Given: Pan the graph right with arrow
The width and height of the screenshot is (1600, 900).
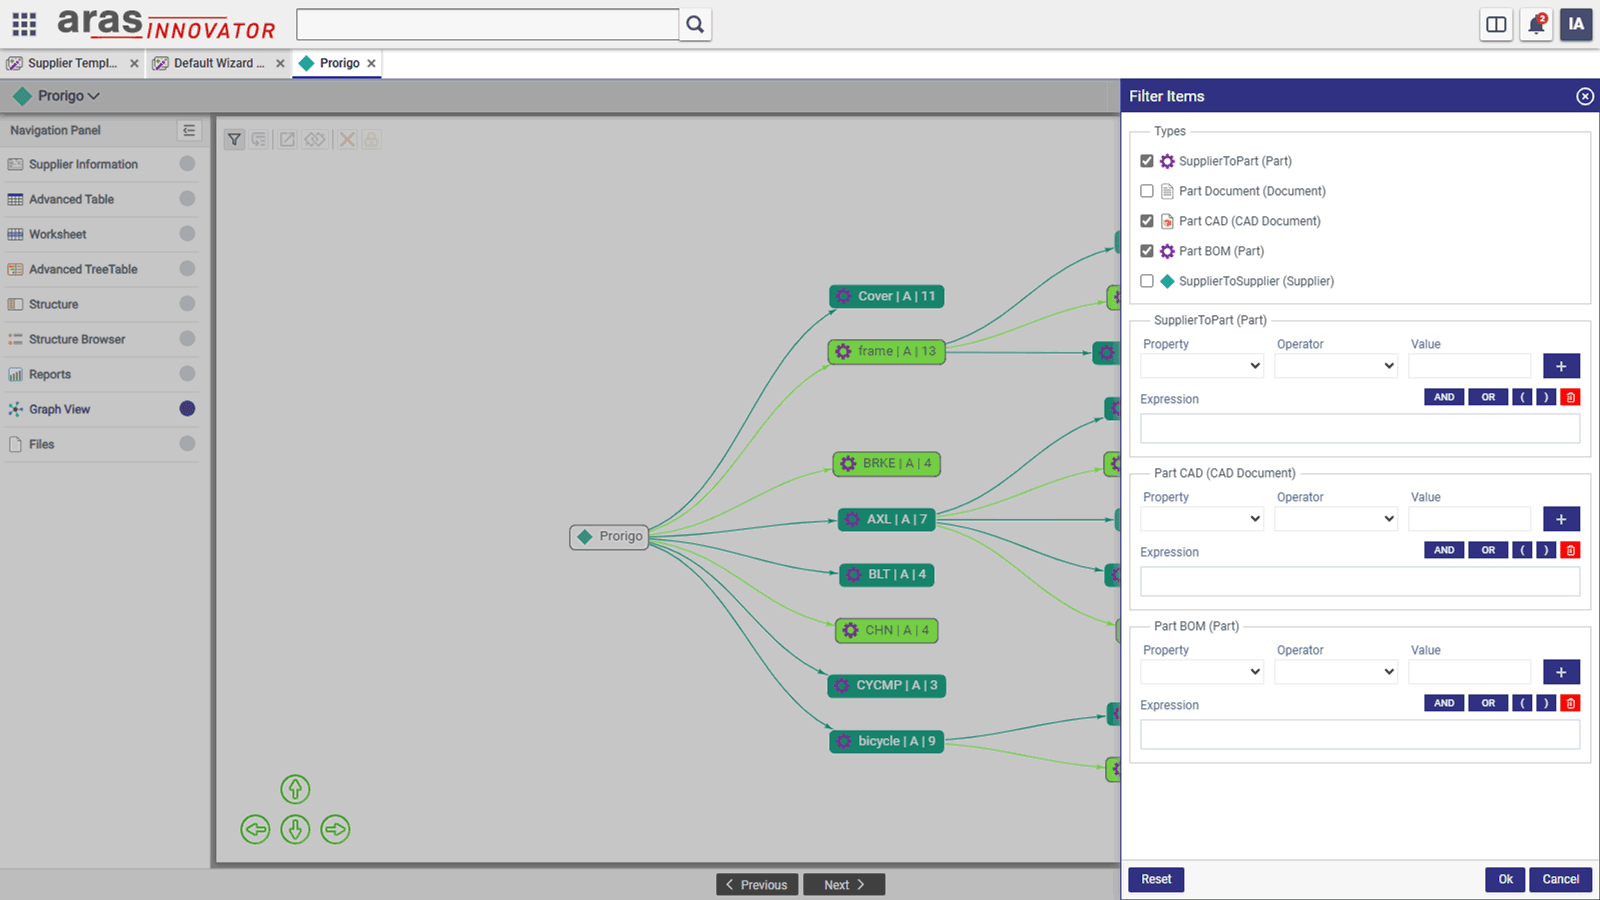Looking at the screenshot, I should tap(335, 829).
